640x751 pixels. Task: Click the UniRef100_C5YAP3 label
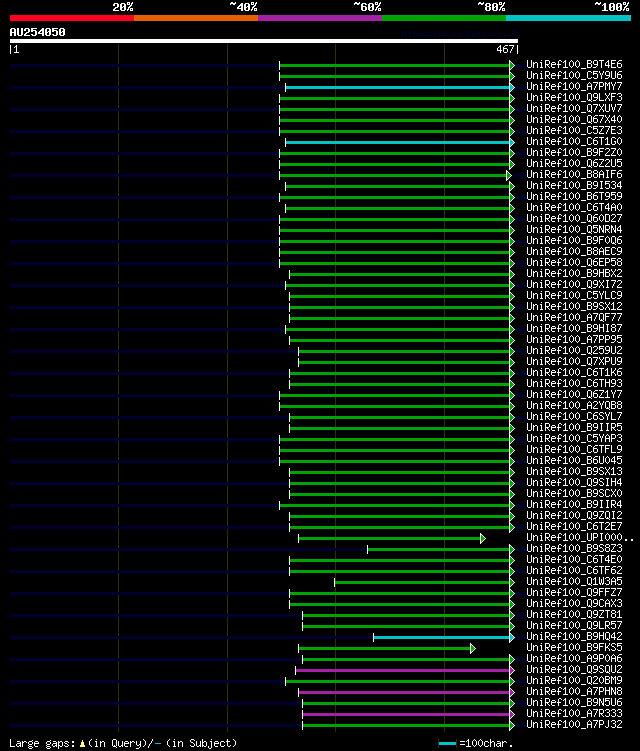tap(574, 439)
